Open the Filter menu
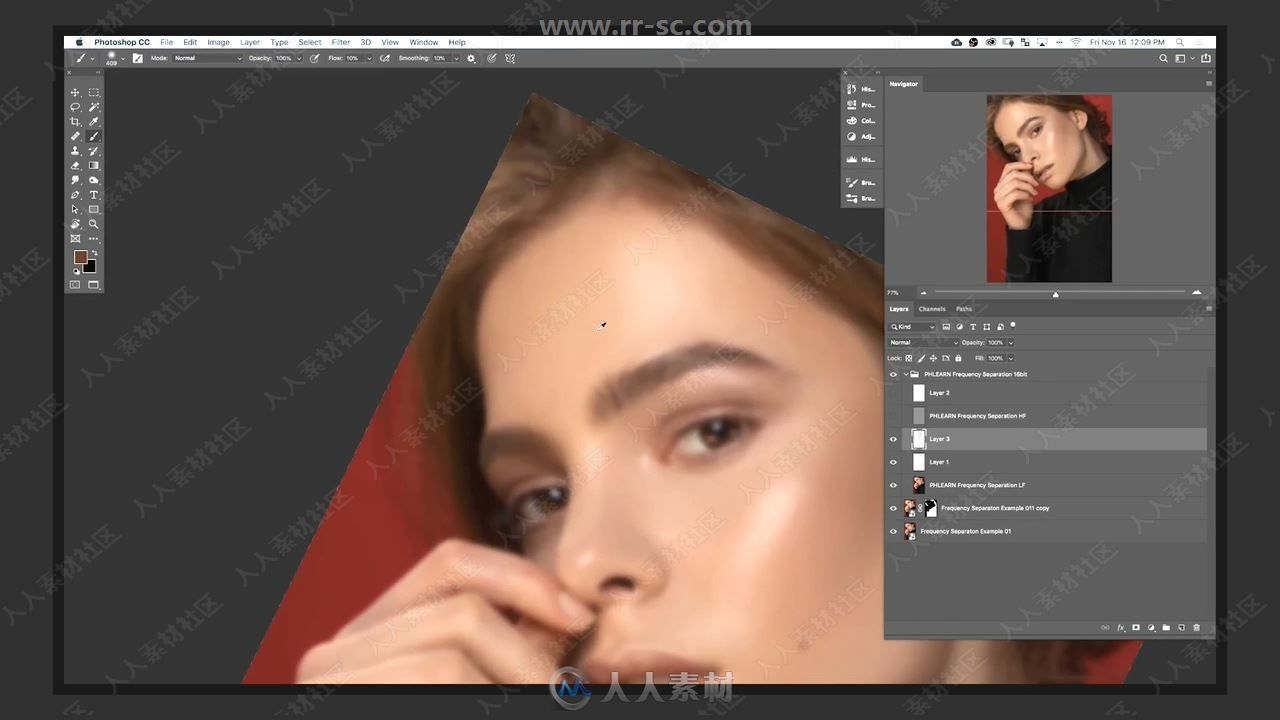The image size is (1280, 720). [x=340, y=42]
